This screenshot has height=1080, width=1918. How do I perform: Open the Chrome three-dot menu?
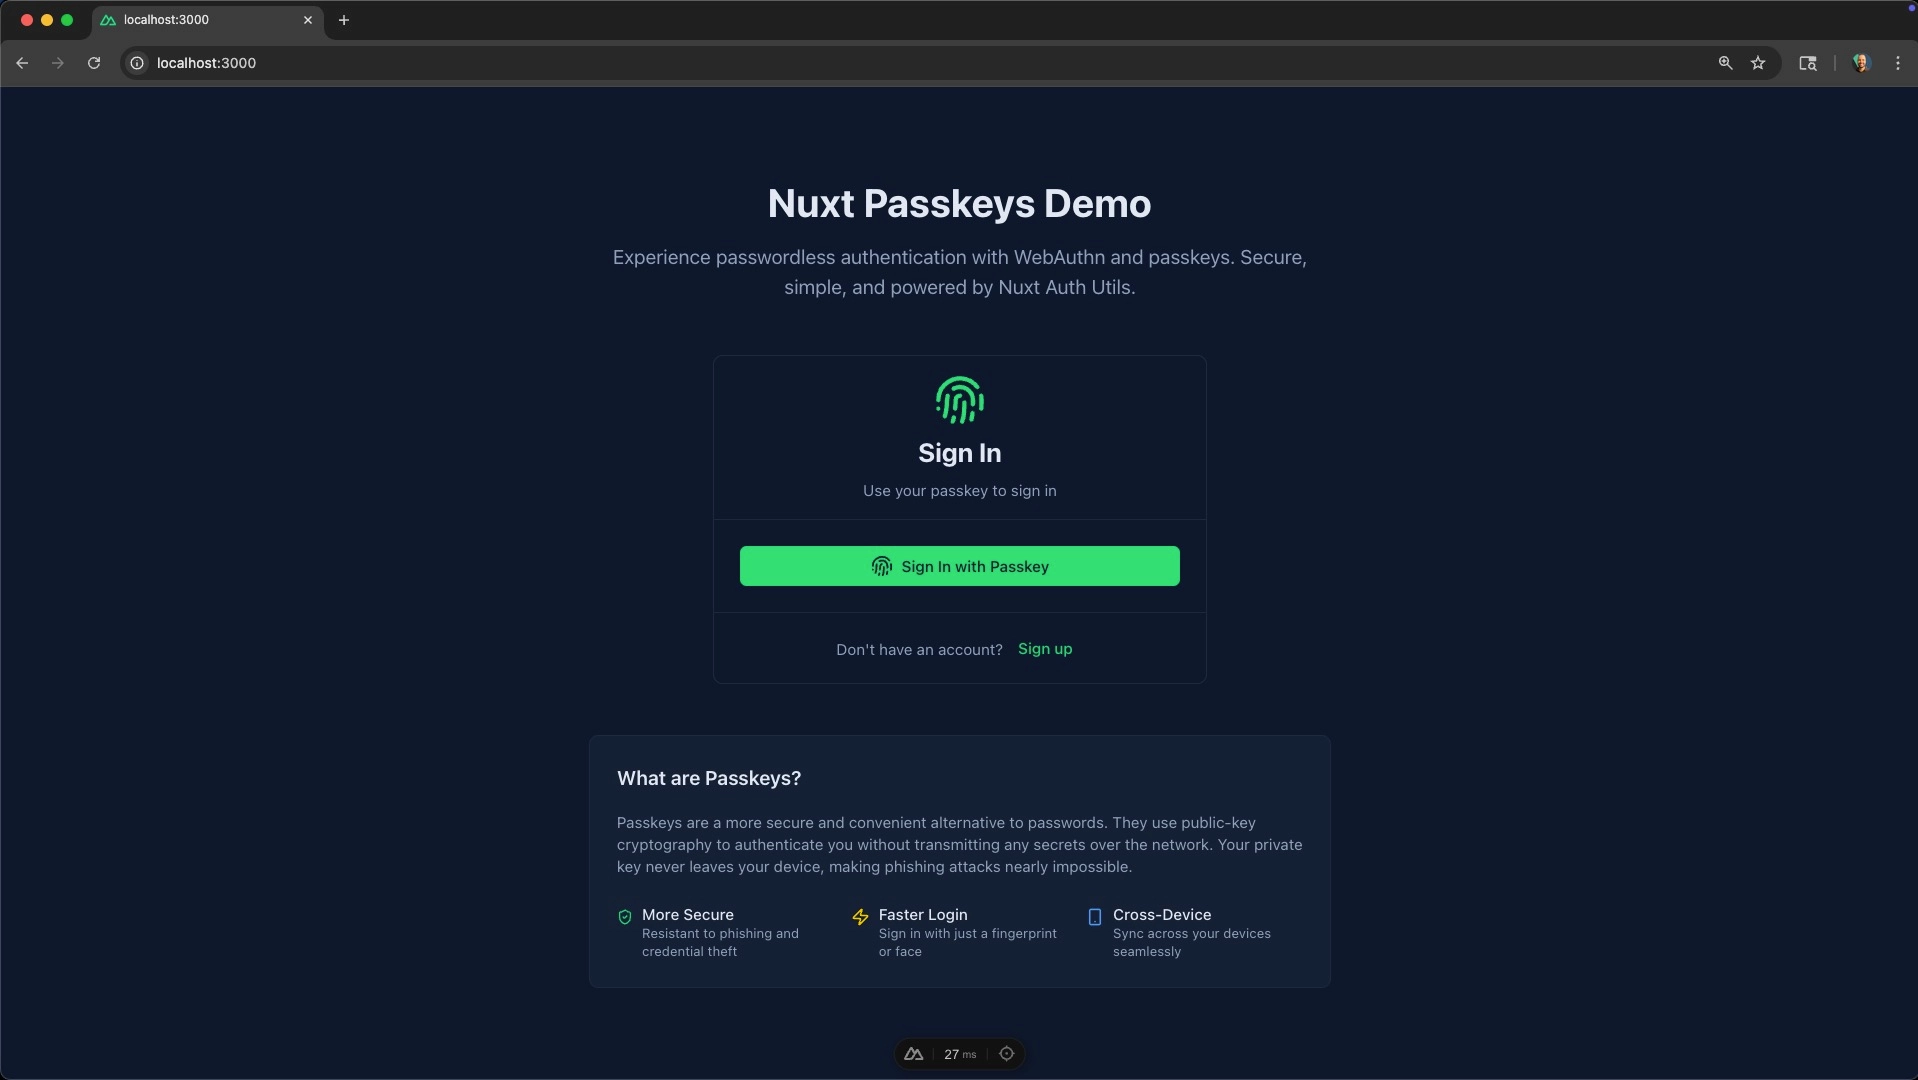point(1897,63)
